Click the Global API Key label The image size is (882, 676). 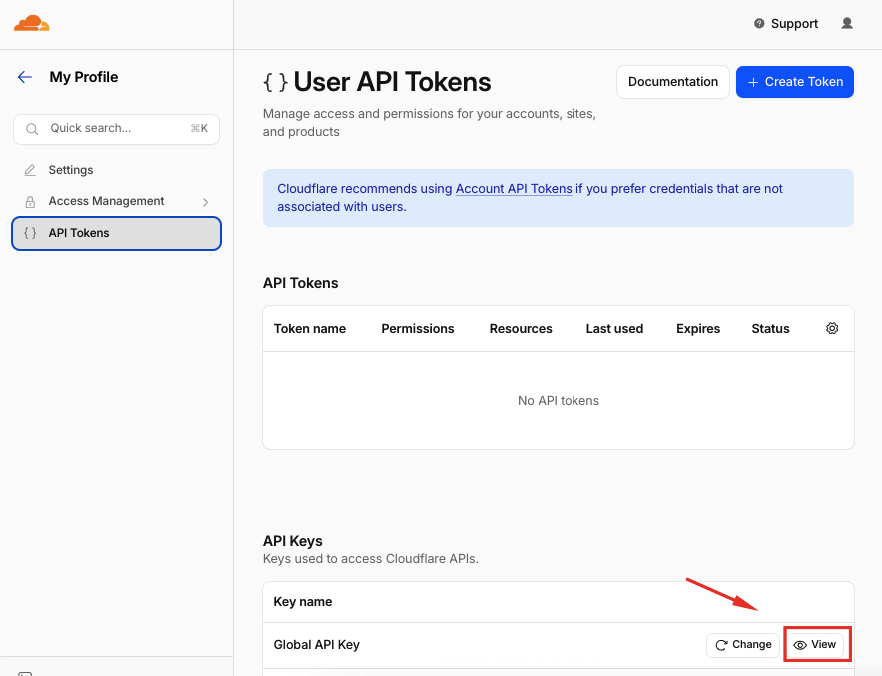pyautogui.click(x=317, y=645)
